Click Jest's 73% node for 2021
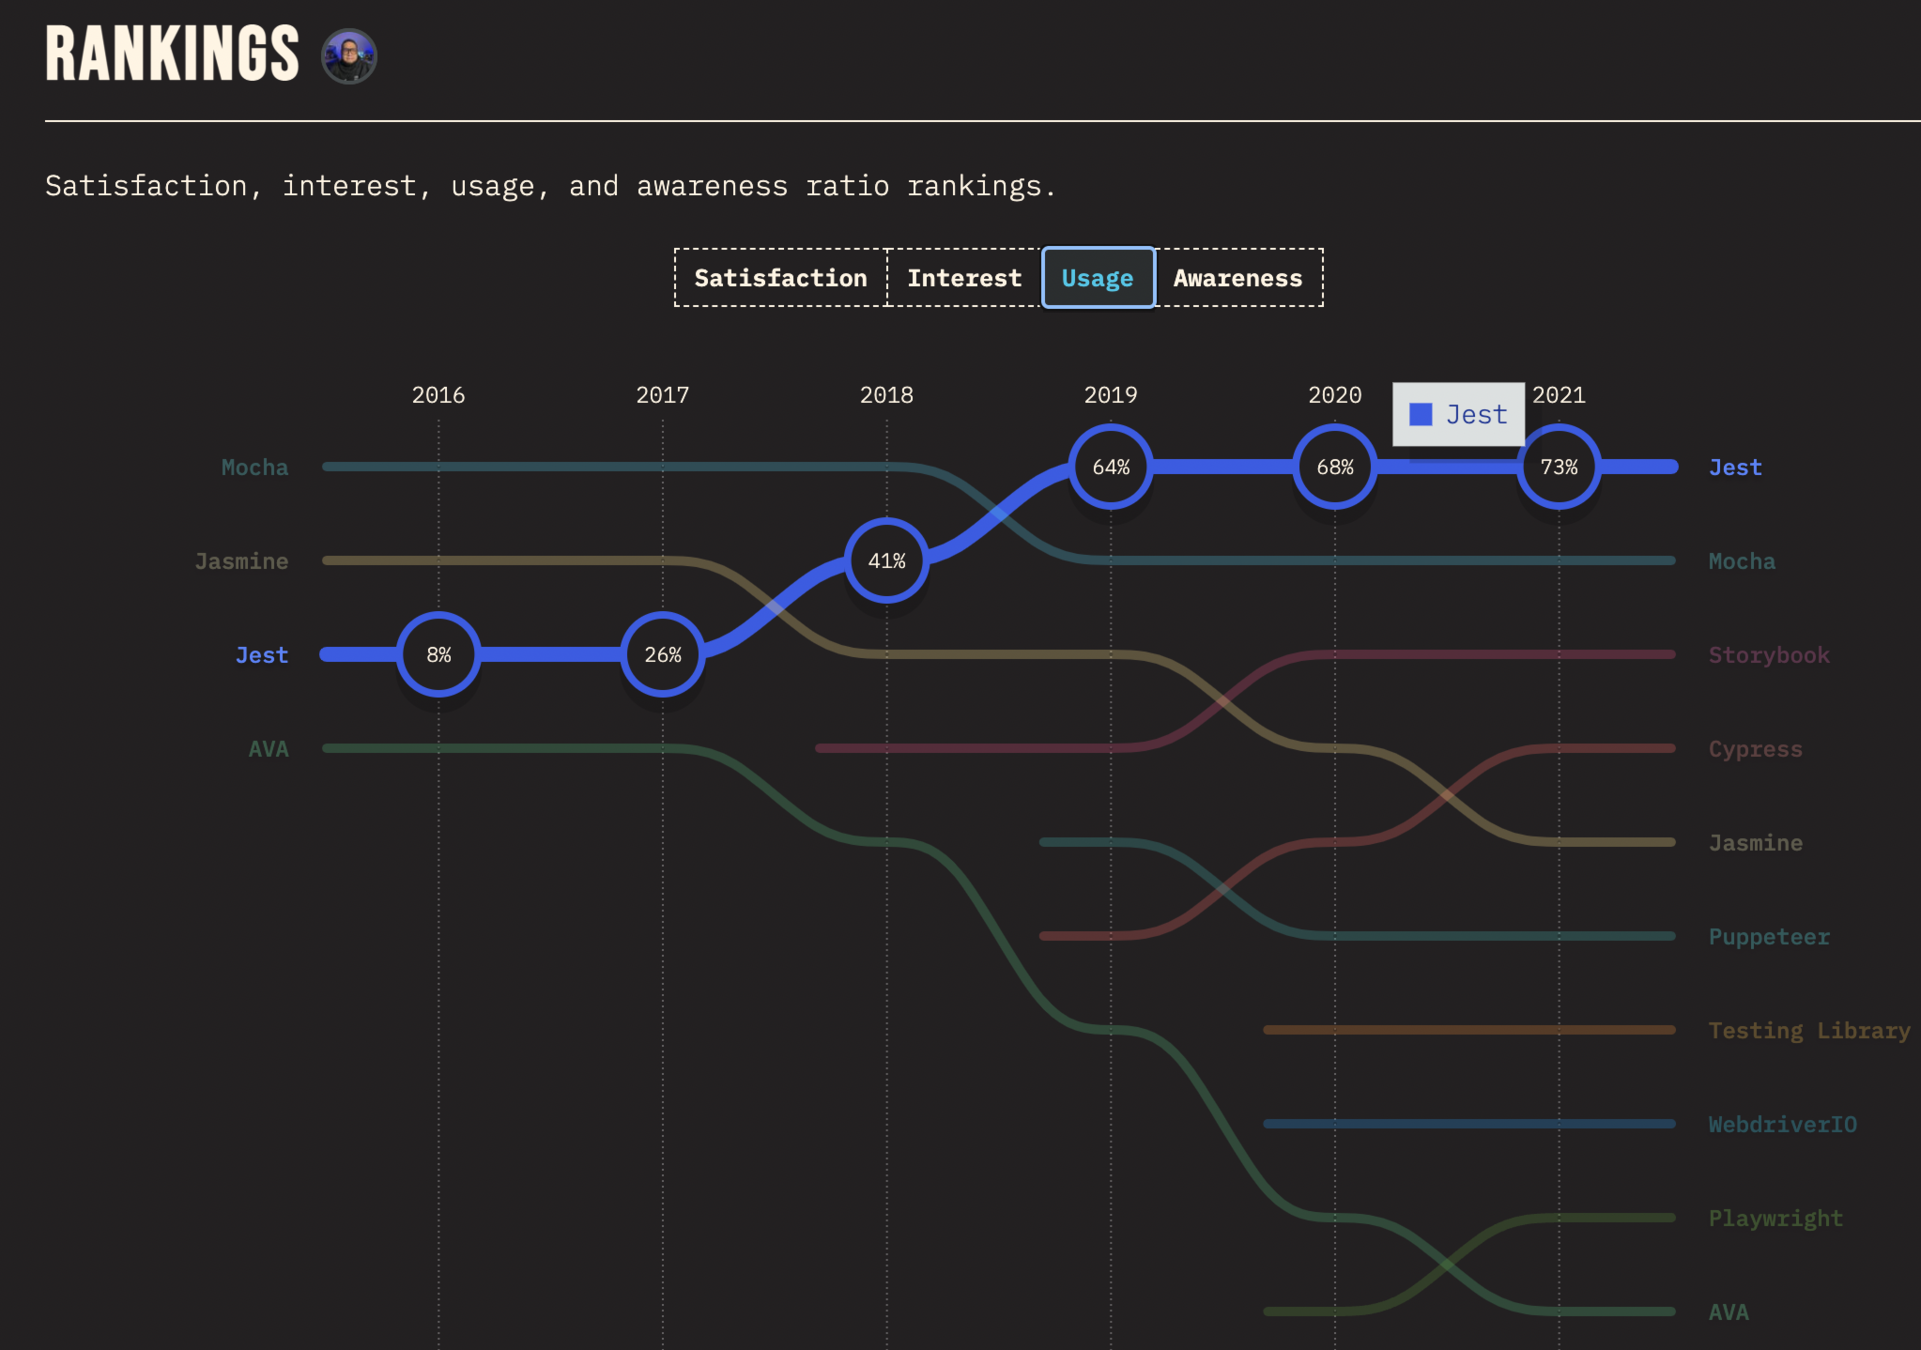This screenshot has height=1350, width=1921. click(1559, 467)
